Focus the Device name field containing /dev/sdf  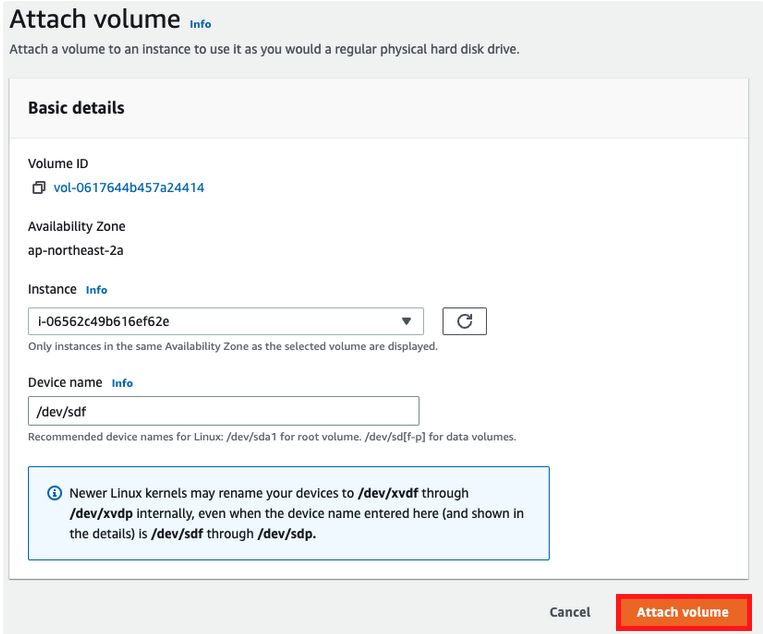pos(223,411)
